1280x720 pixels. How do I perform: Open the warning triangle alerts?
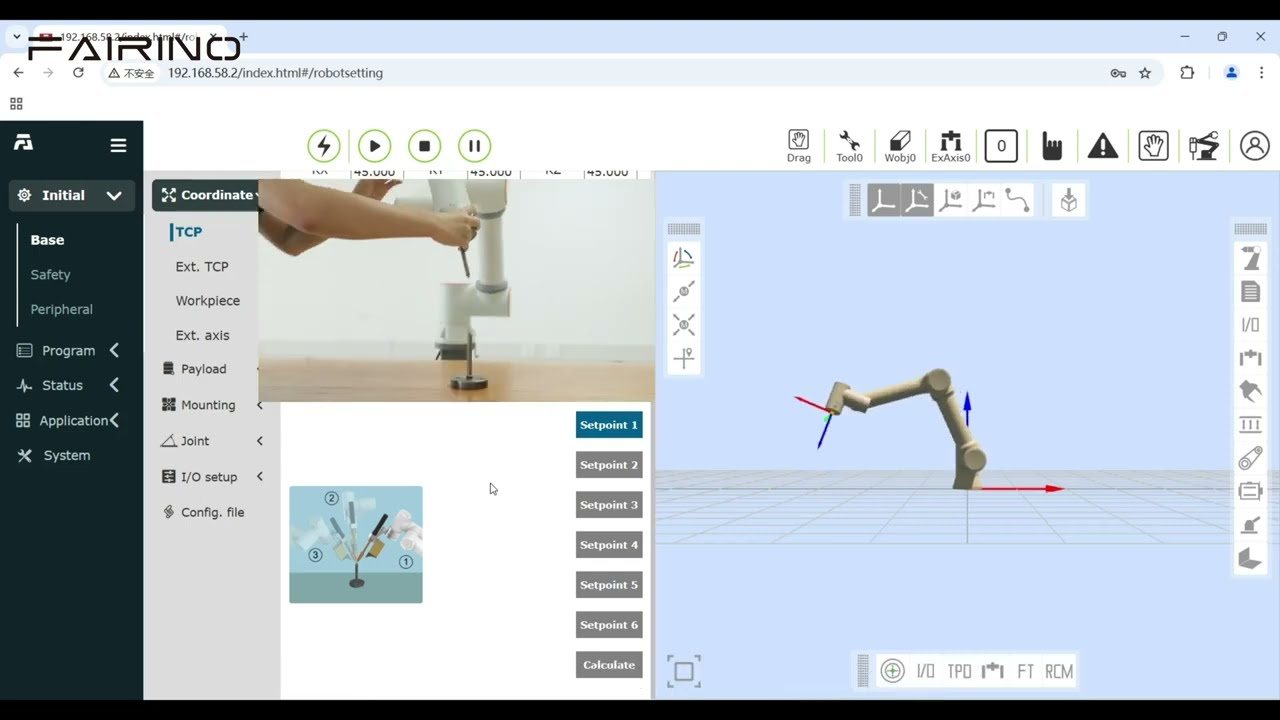point(1103,146)
